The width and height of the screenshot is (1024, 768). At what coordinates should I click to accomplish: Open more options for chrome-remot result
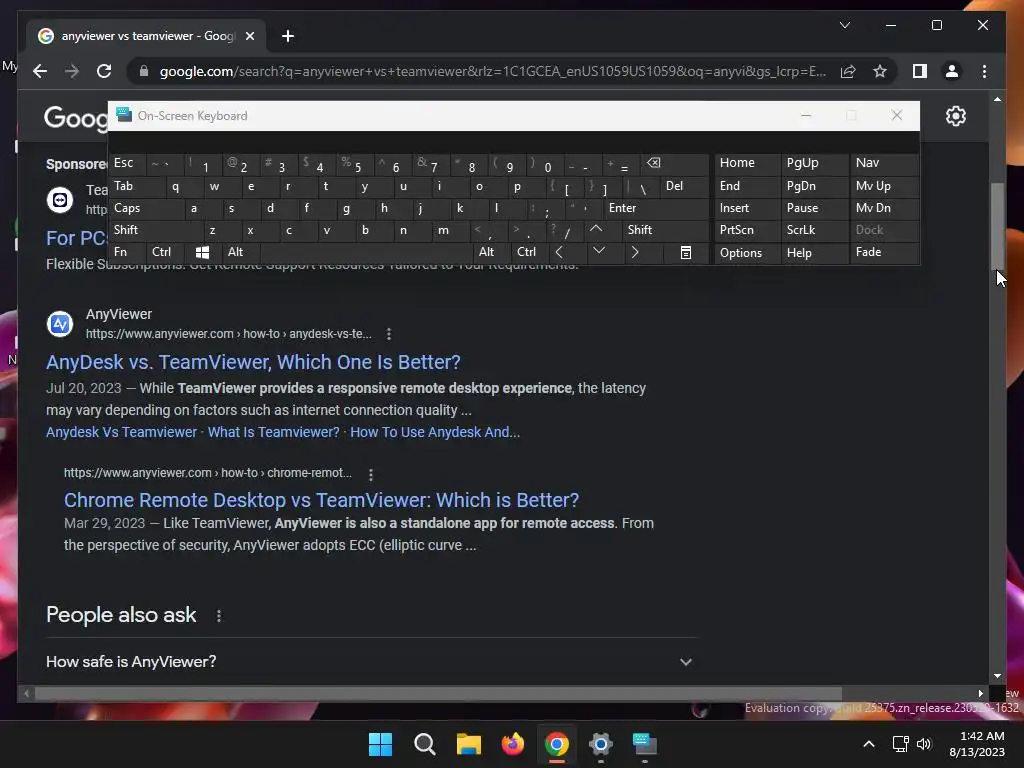[371, 475]
